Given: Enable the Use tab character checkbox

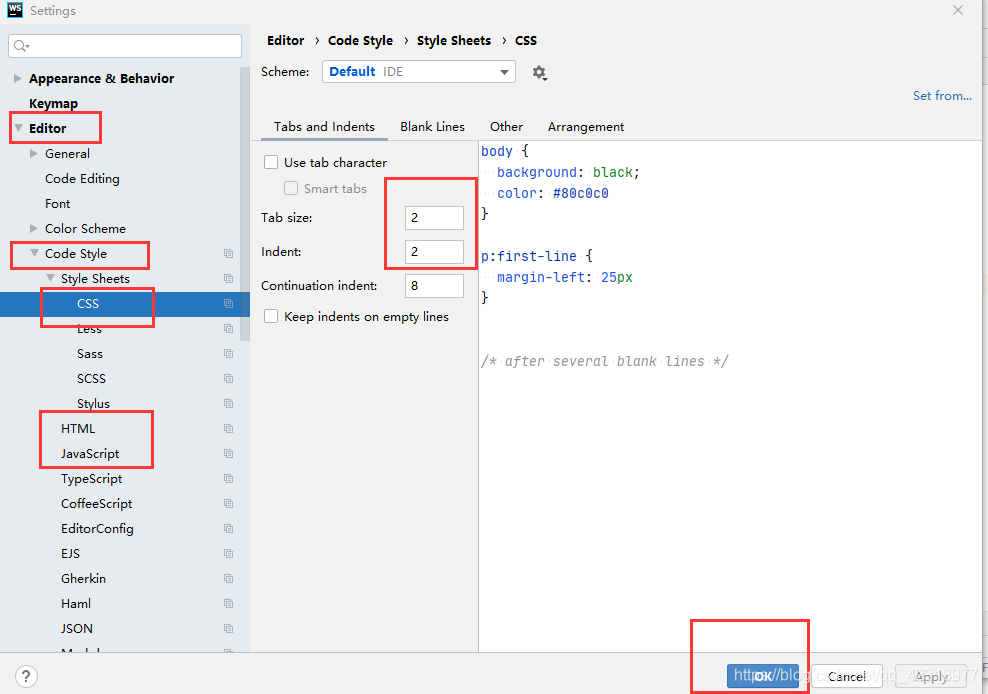Looking at the screenshot, I should (271, 163).
